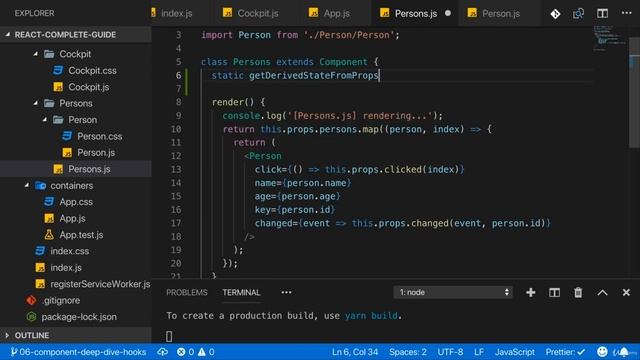Open index.css in the explorer
640x360 pixels.
pos(69,251)
